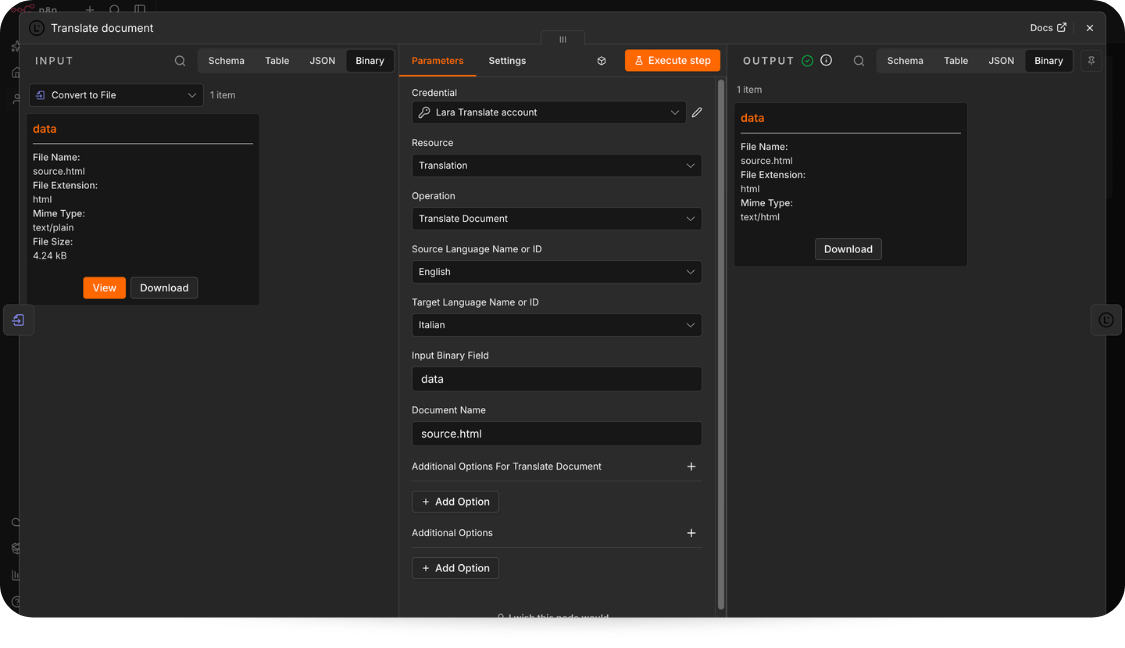Open the Source Language dropdown
Screen dimensions: 1125x648
click(557, 272)
